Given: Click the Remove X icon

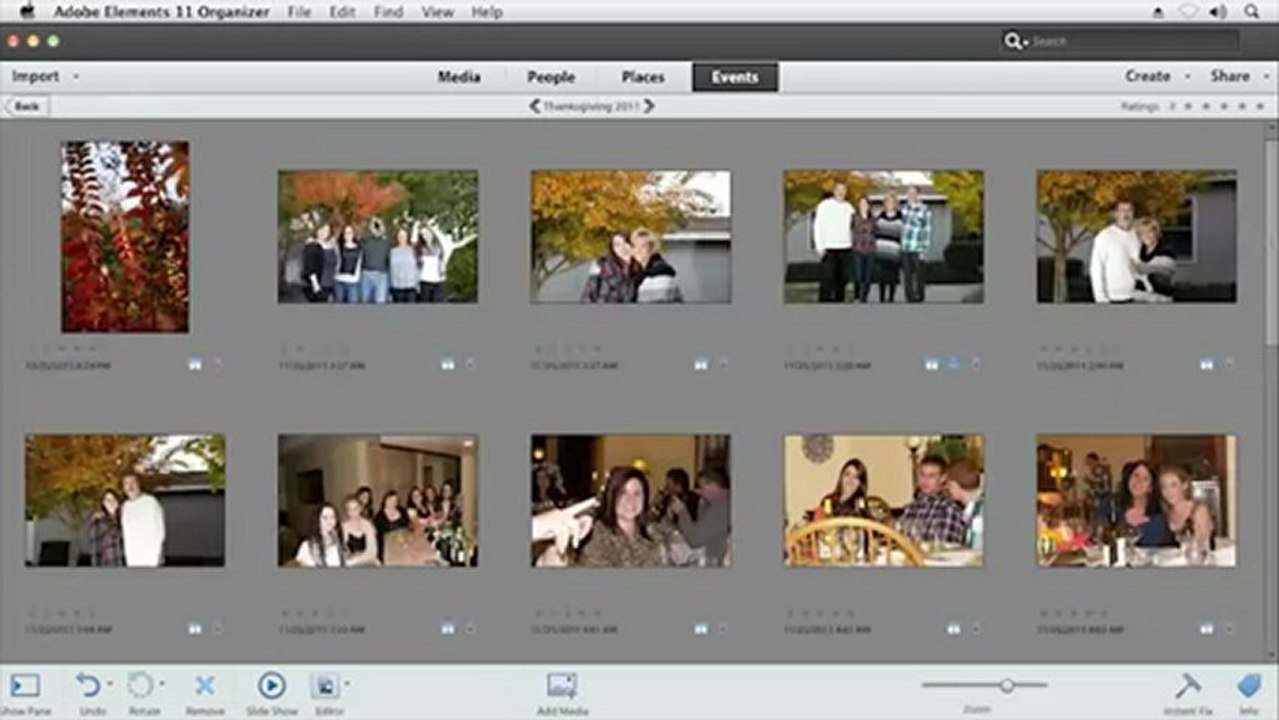Looking at the screenshot, I should click(x=204, y=685).
